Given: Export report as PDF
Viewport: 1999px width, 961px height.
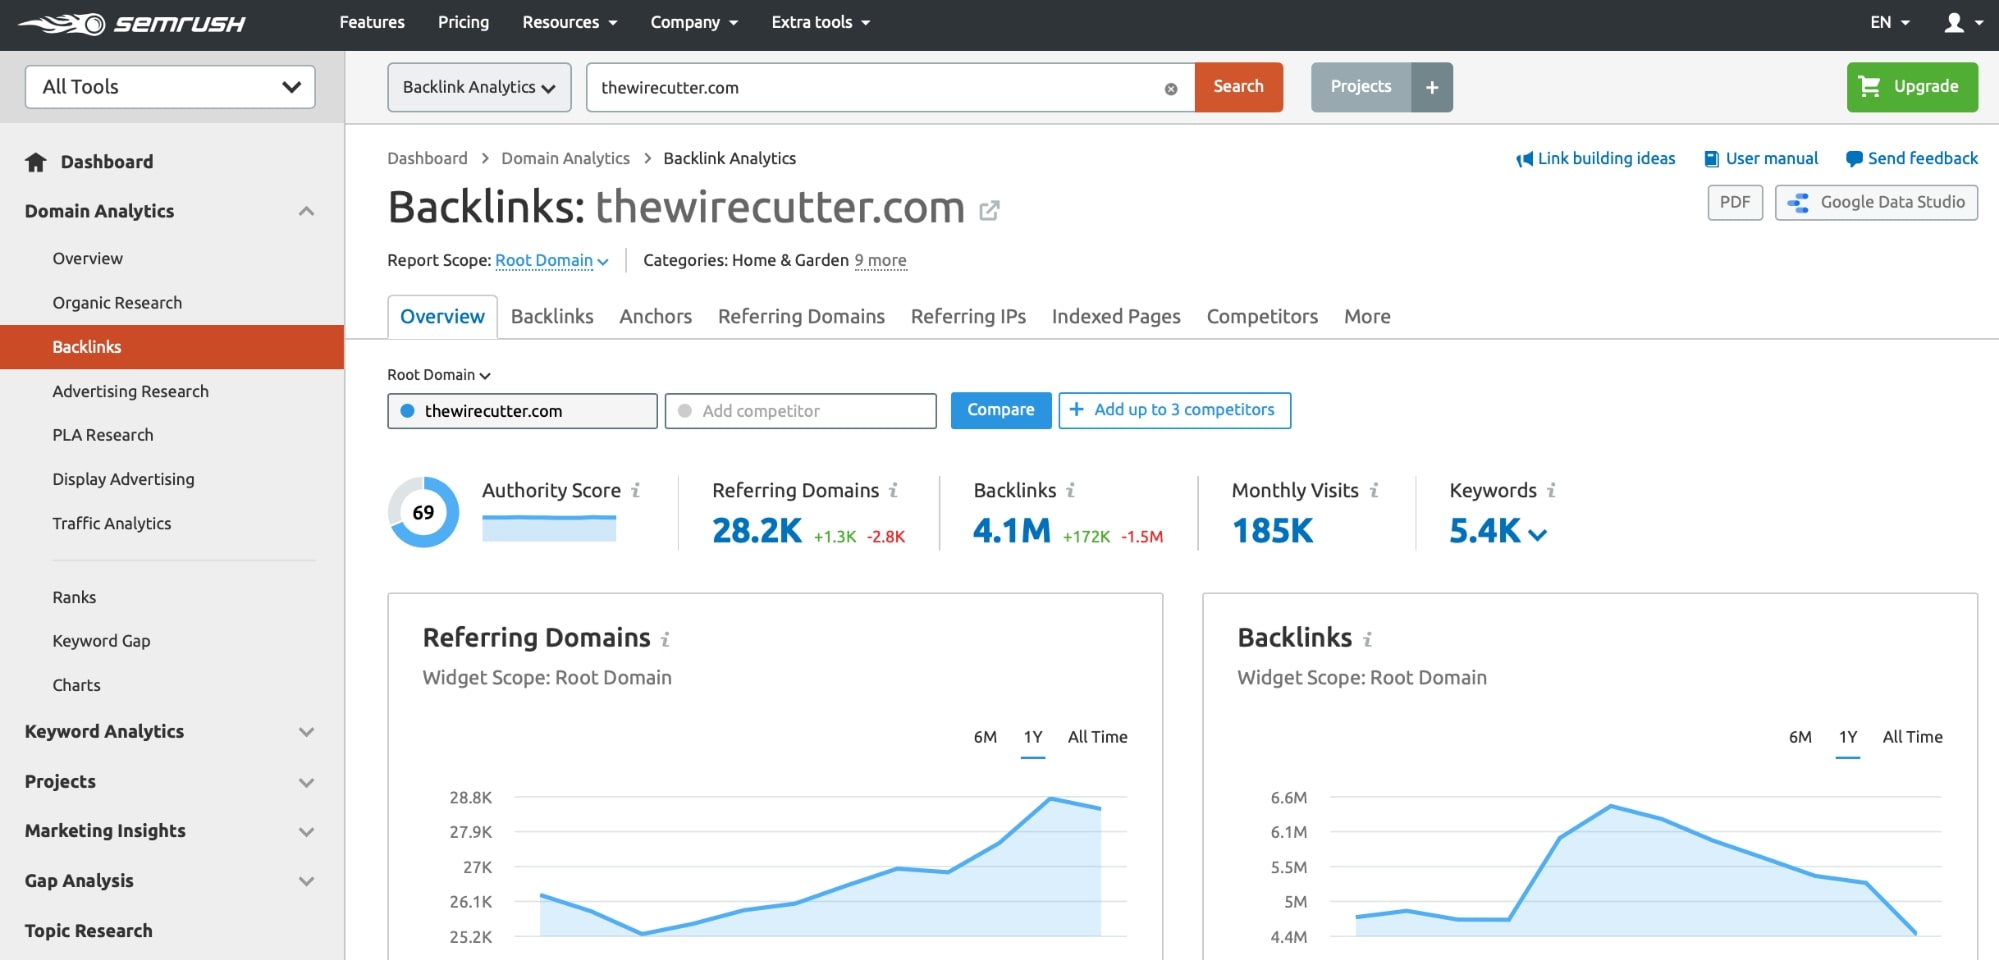Looking at the screenshot, I should pos(1735,202).
